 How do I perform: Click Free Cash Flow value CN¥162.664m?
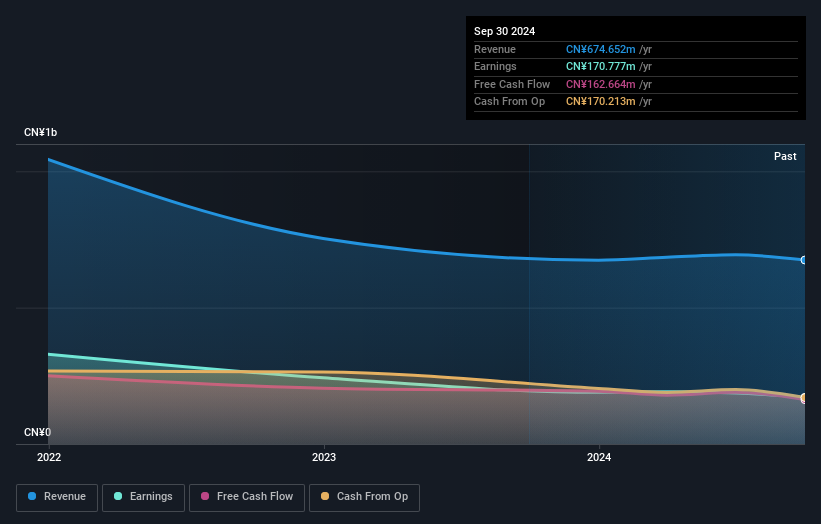click(x=601, y=84)
